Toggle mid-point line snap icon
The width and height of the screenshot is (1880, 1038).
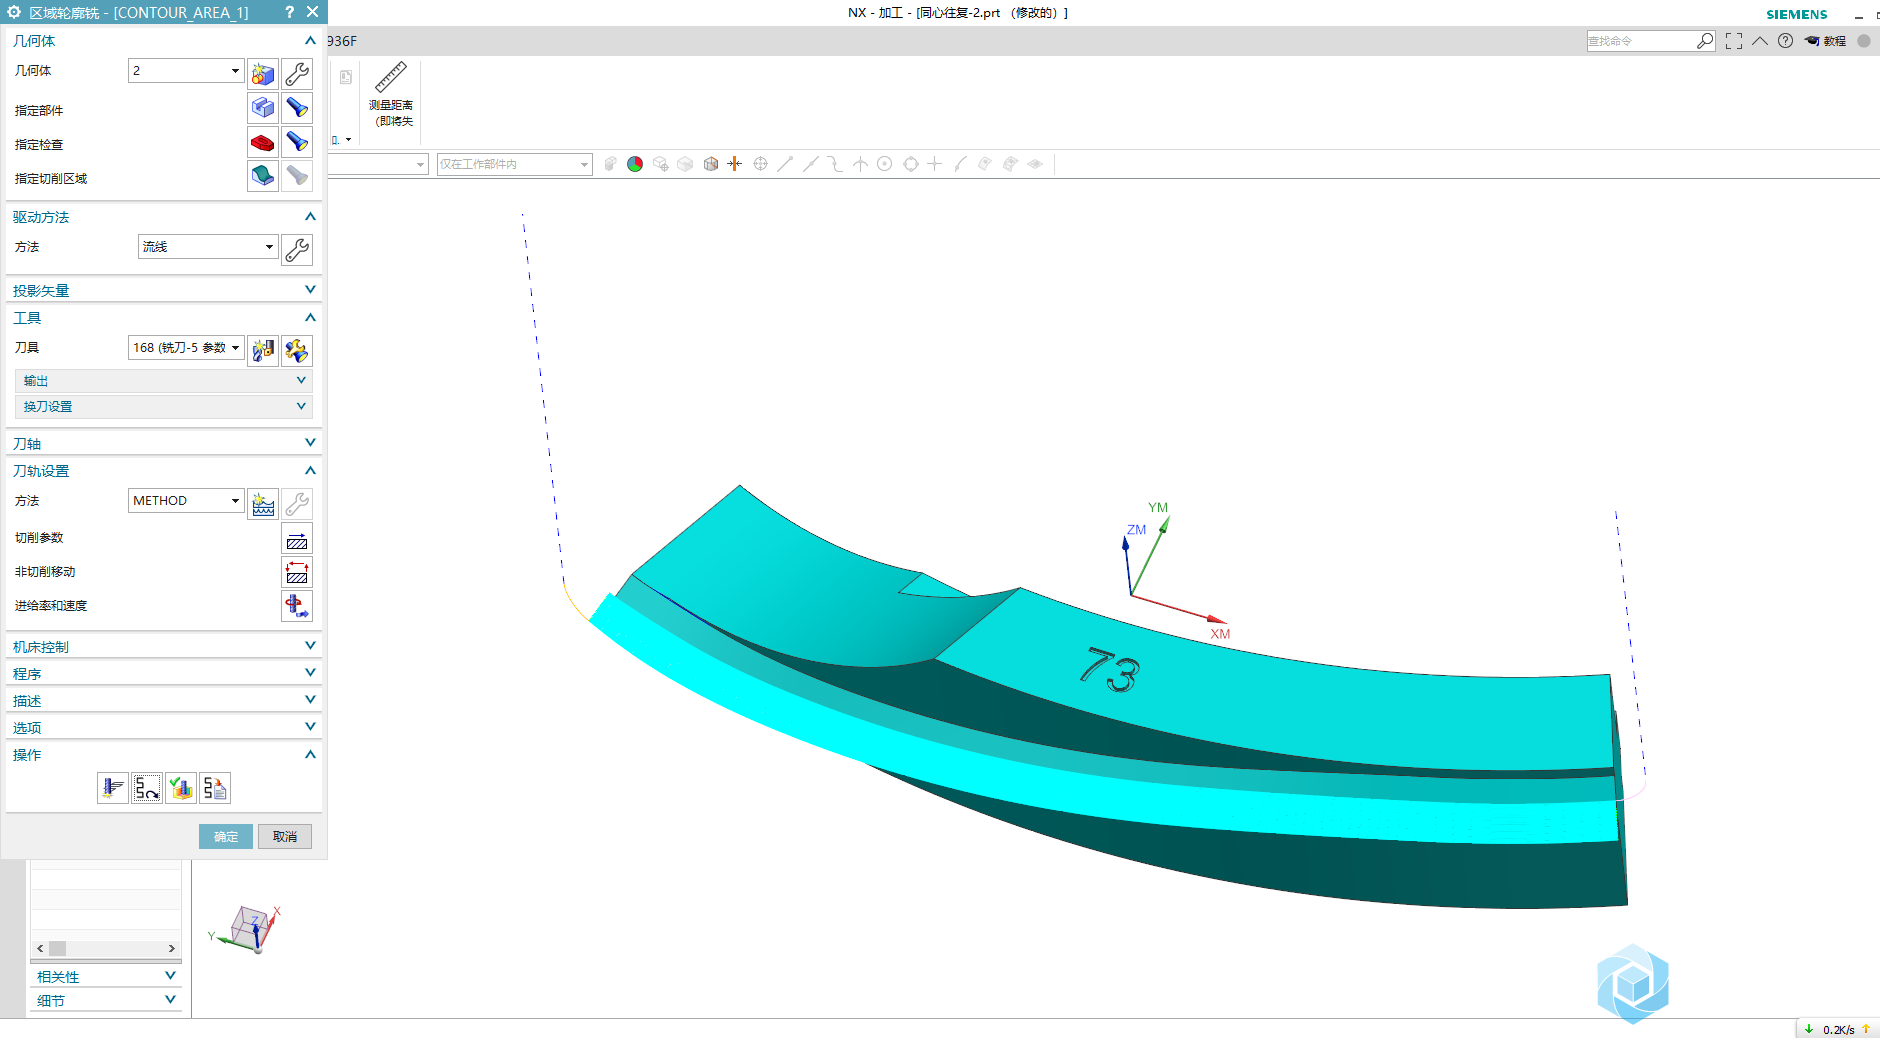810,164
